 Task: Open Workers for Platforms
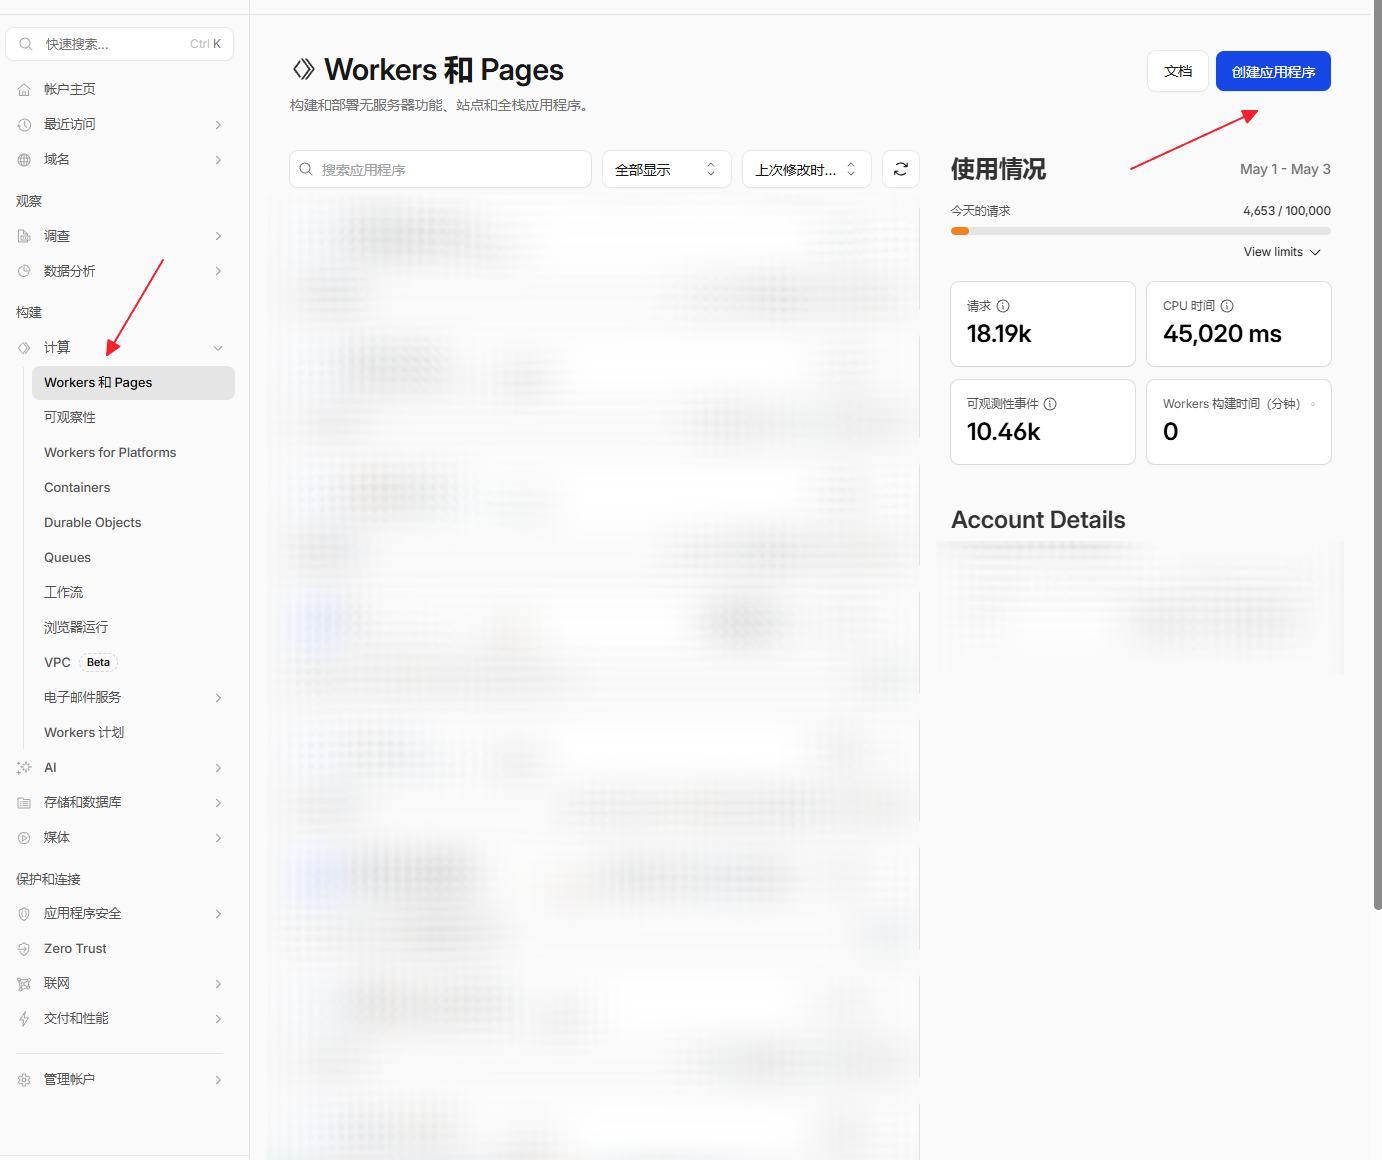110,453
